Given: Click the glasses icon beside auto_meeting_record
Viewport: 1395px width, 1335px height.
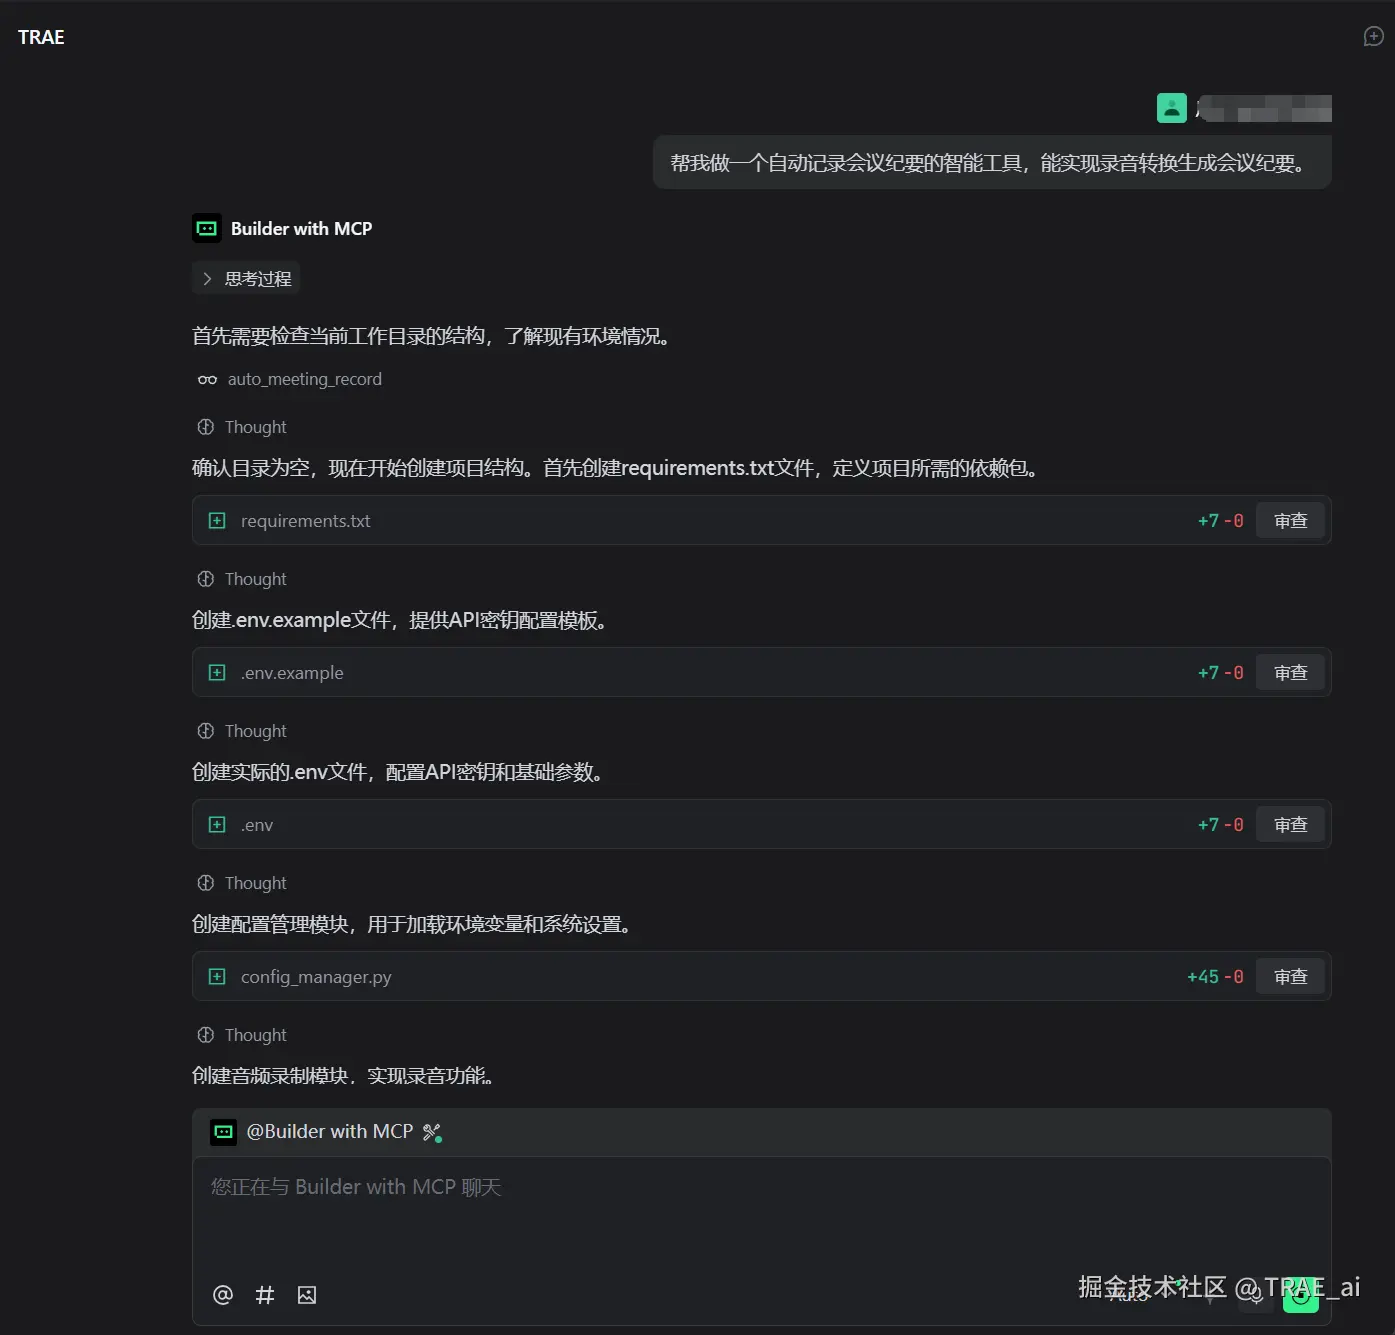Looking at the screenshot, I should (x=207, y=379).
